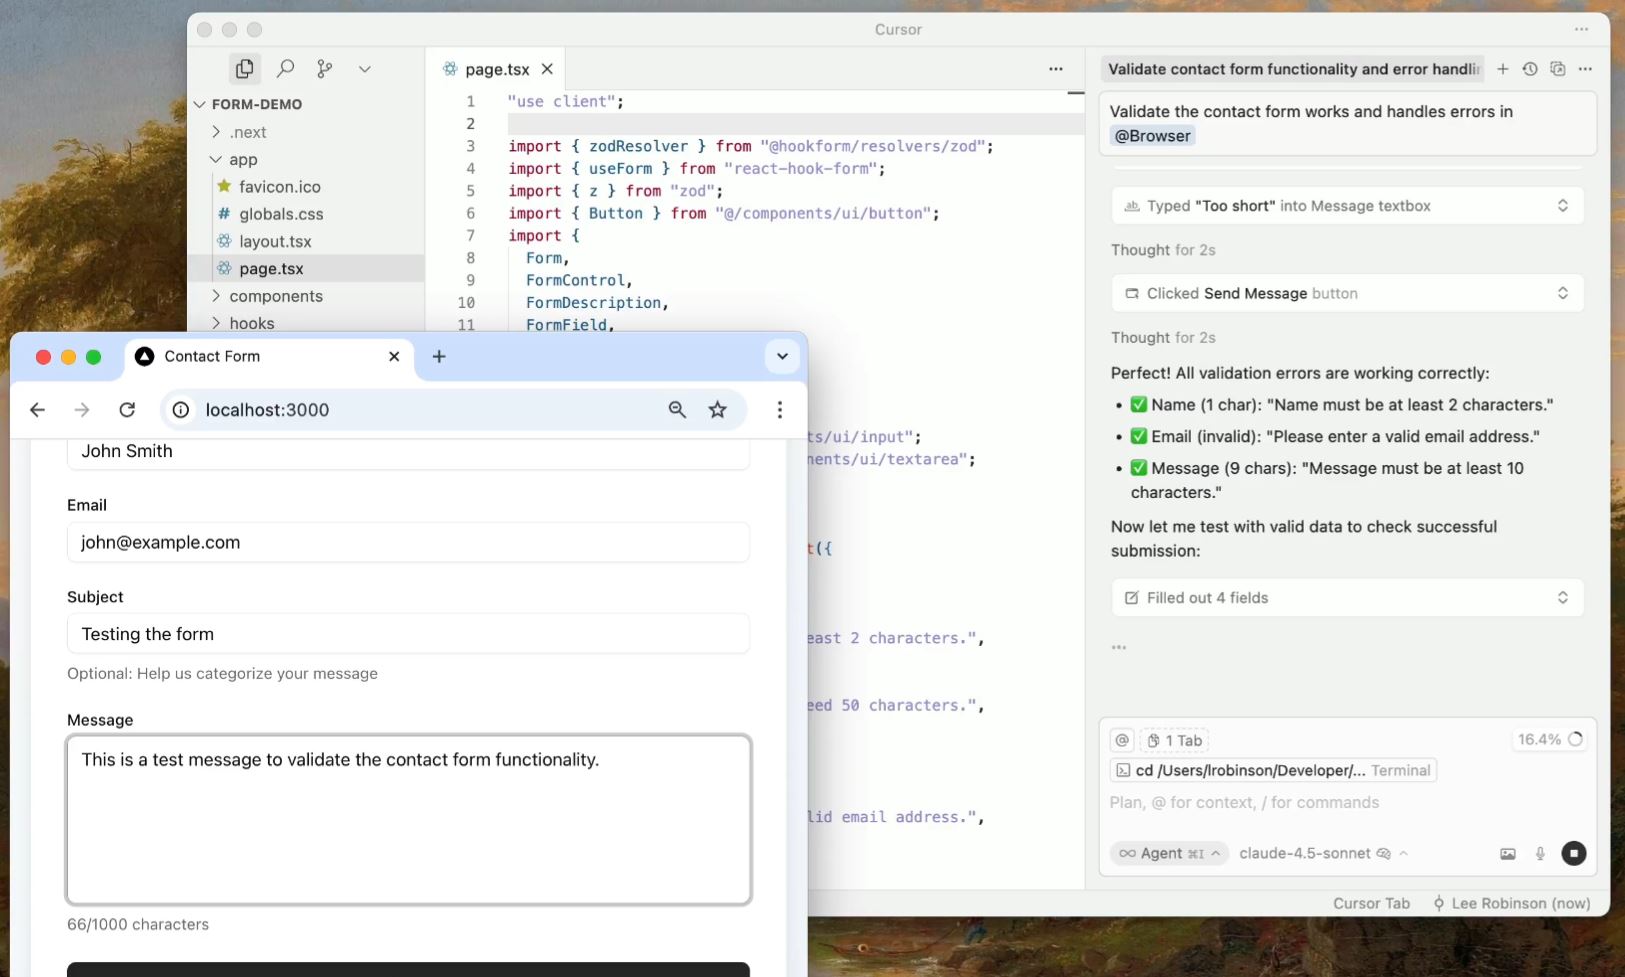
Task: Attach an image via image icon
Action: coord(1508,853)
